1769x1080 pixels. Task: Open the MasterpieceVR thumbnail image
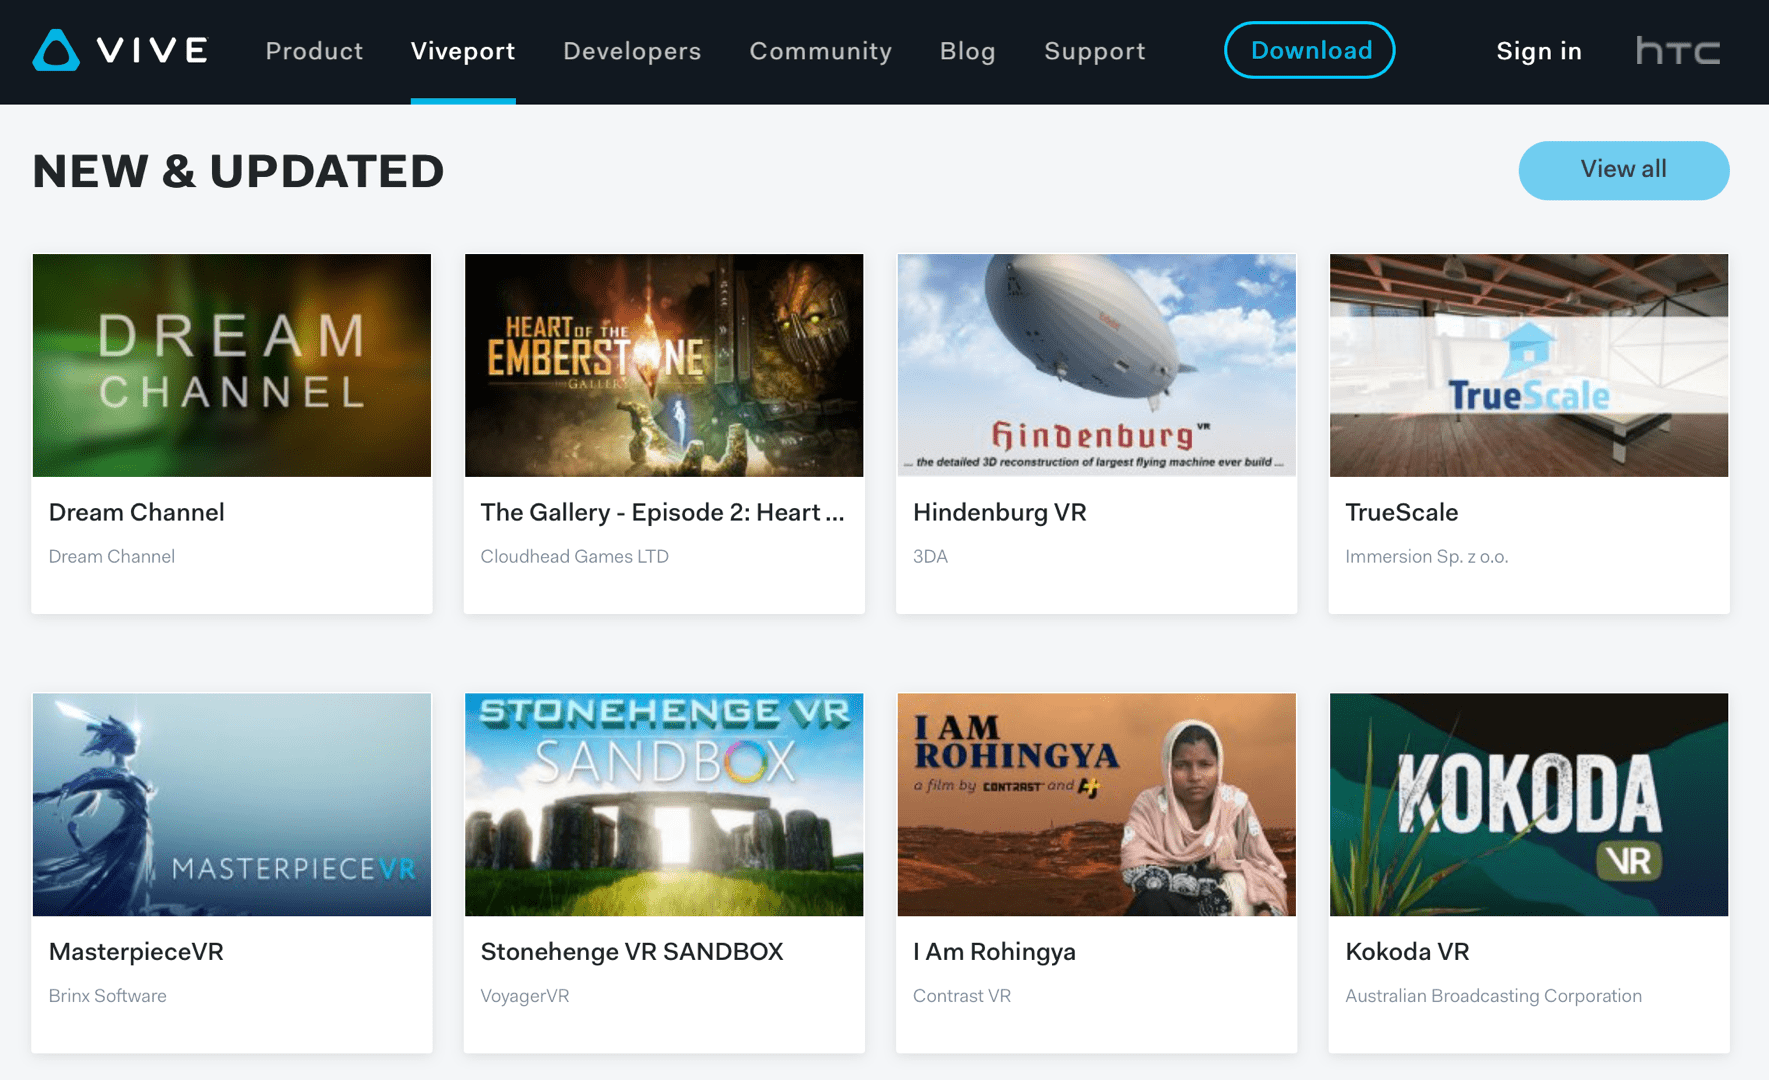(x=232, y=804)
